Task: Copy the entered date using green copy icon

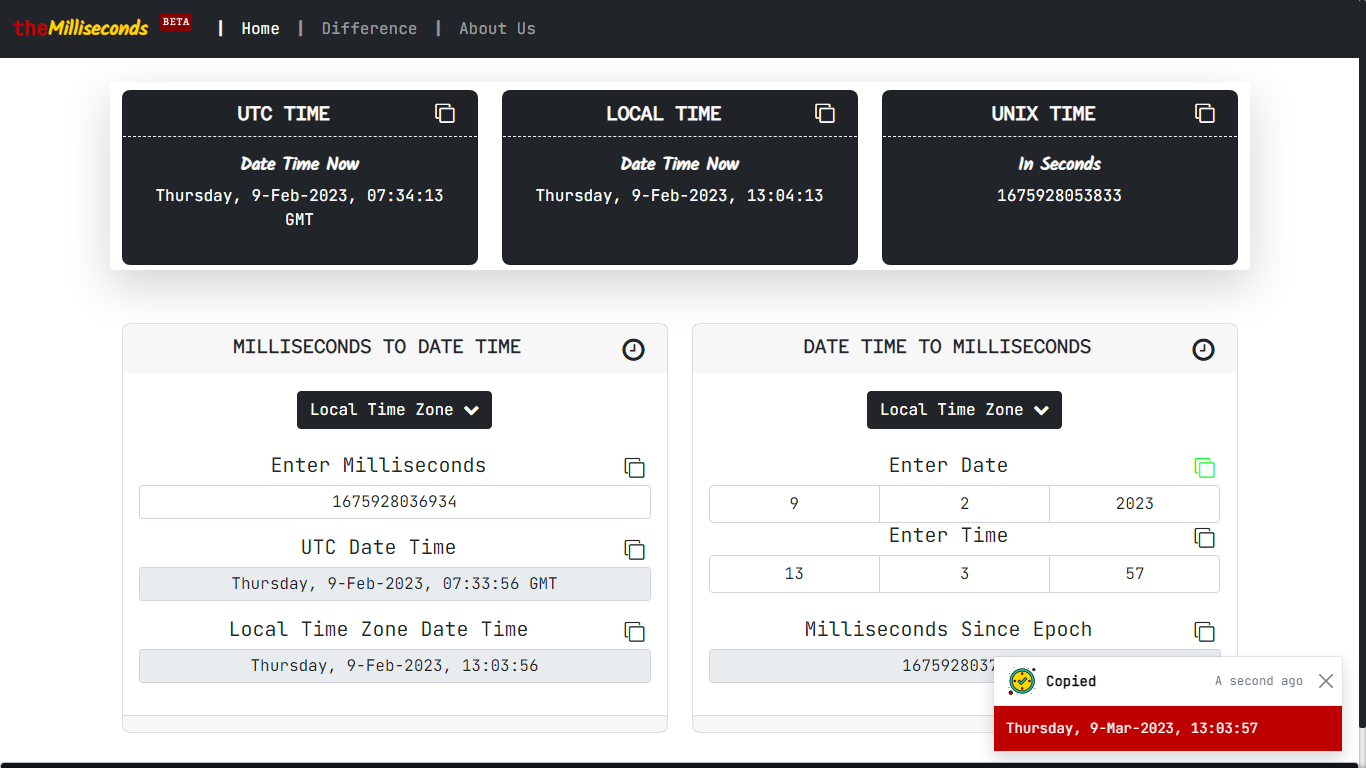Action: [x=1204, y=467]
